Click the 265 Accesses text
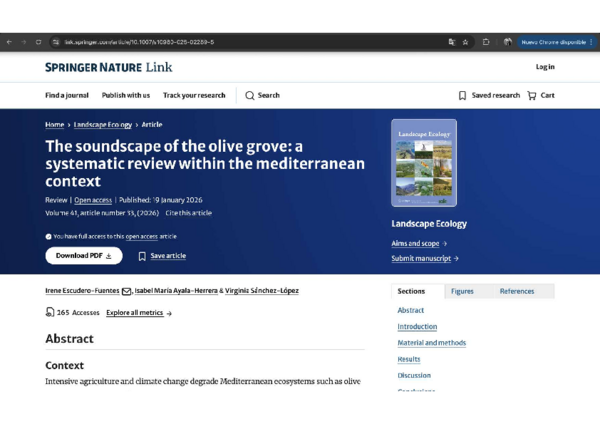 pyautogui.click(x=78, y=313)
